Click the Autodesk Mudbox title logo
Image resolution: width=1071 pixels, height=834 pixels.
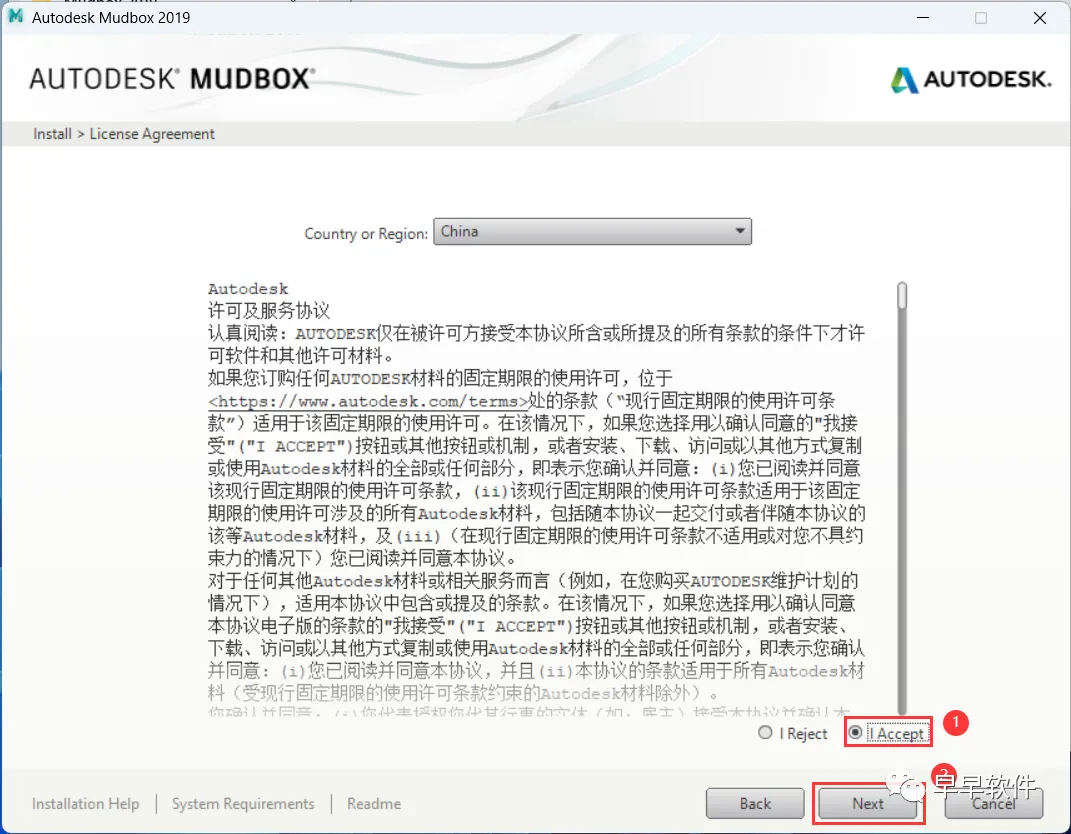click(x=172, y=79)
